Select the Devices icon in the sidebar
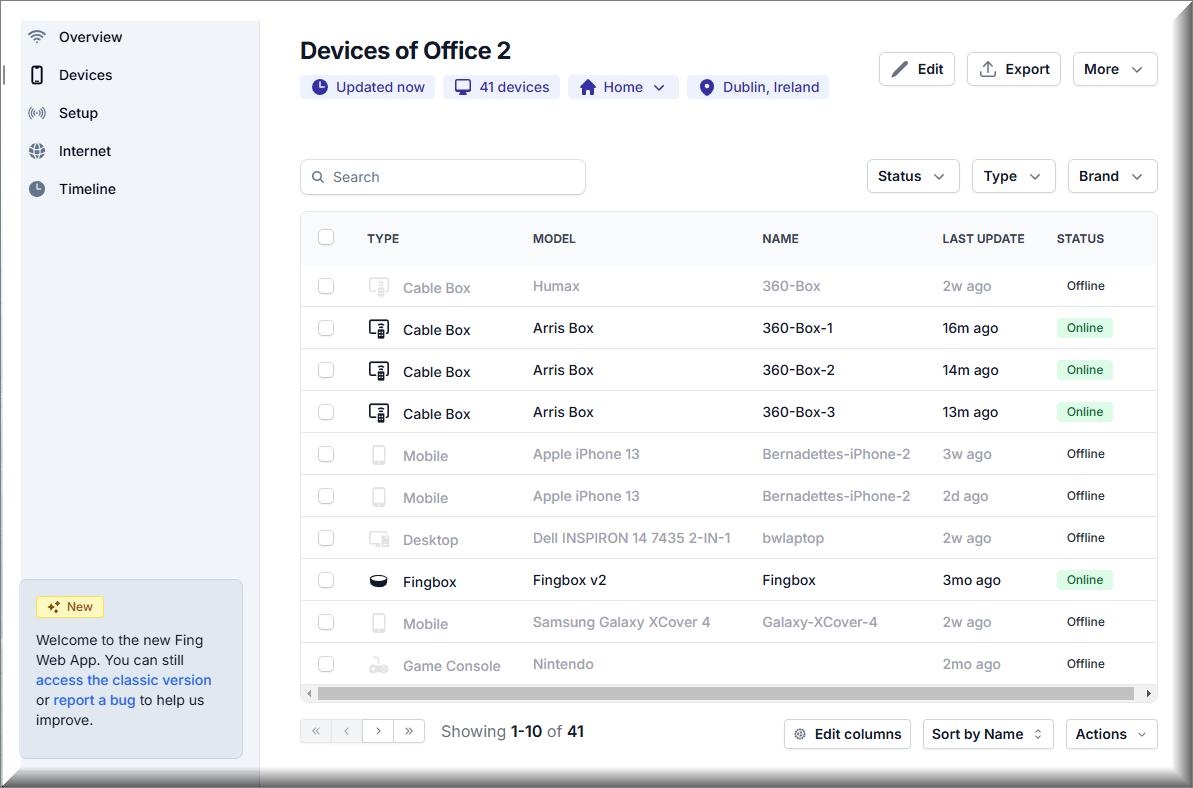The width and height of the screenshot is (1193, 788). click(37, 75)
